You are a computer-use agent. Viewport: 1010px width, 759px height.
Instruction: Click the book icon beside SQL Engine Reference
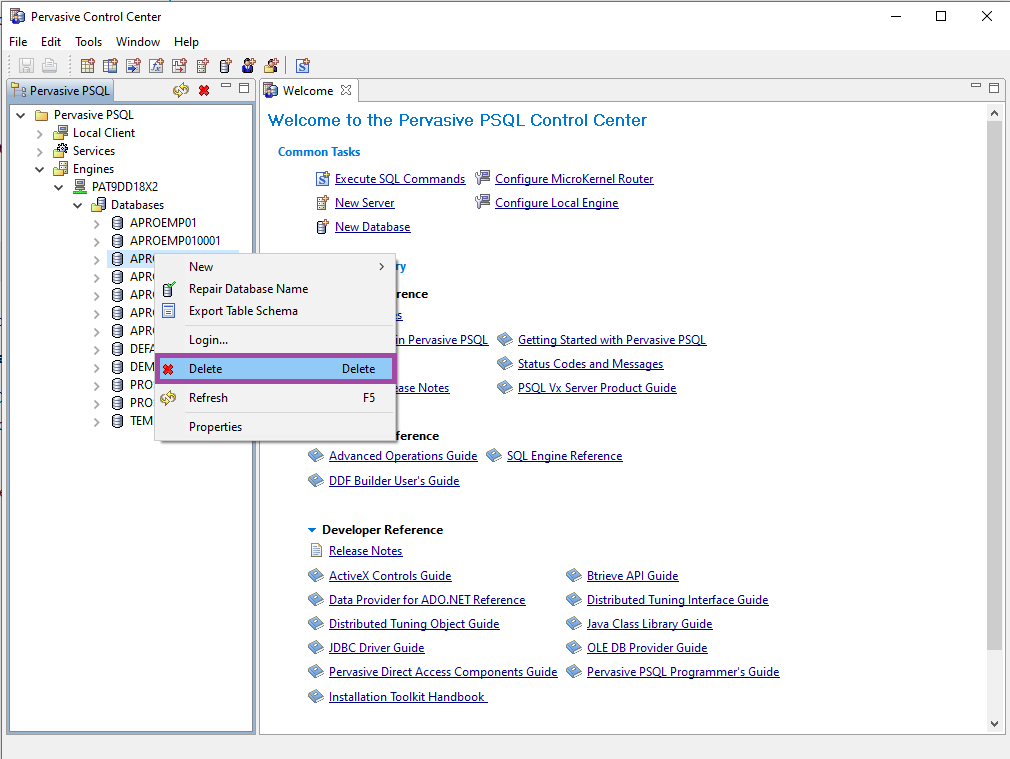pos(494,456)
